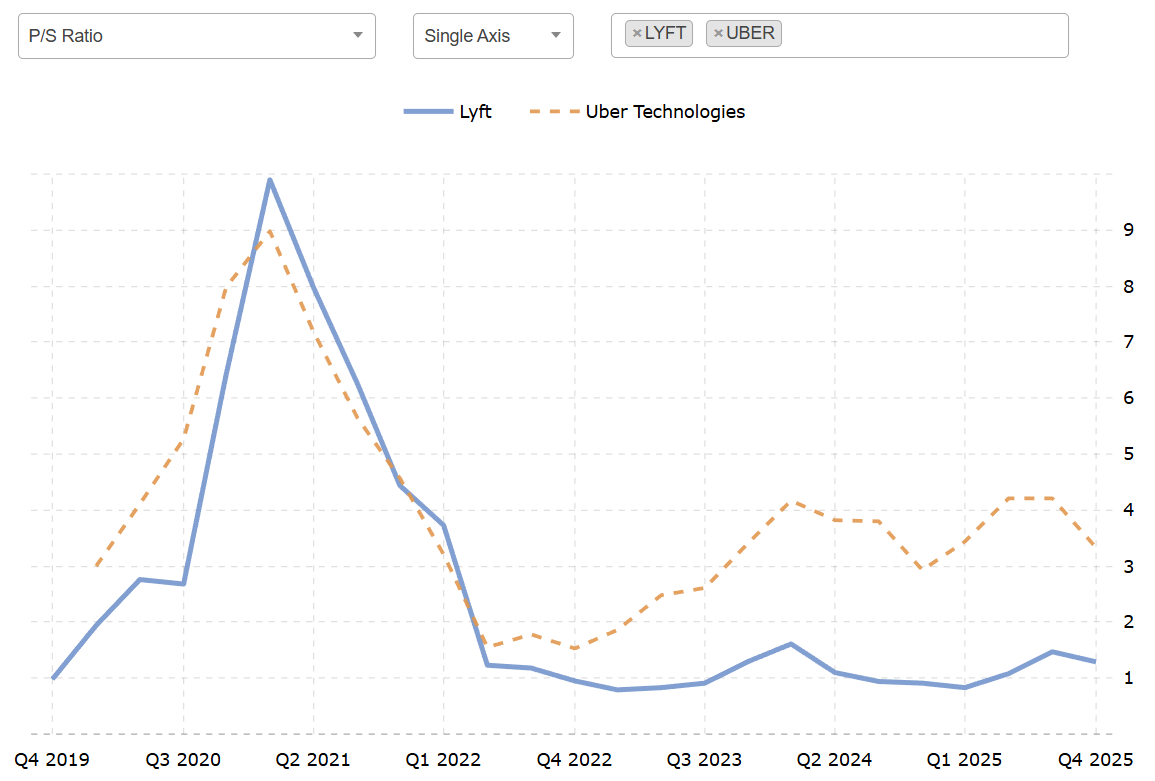1155x781 pixels.
Task: Click the P/S Ratio dropdown arrow
Action: point(358,35)
